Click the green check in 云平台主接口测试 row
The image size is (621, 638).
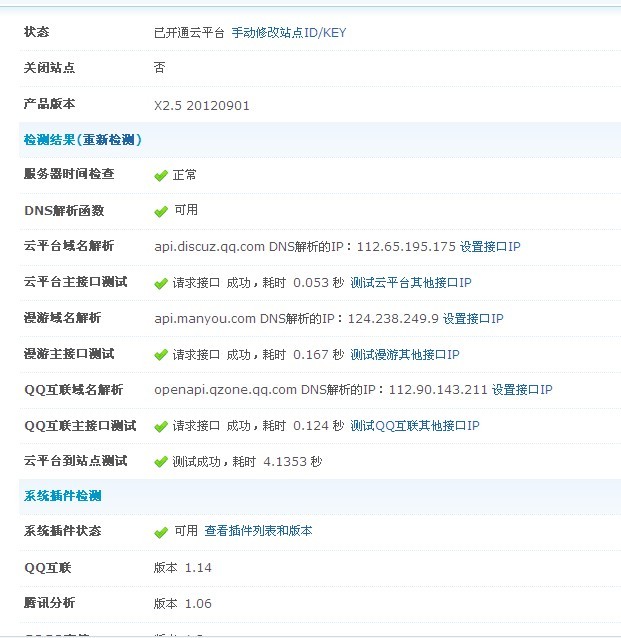161,283
